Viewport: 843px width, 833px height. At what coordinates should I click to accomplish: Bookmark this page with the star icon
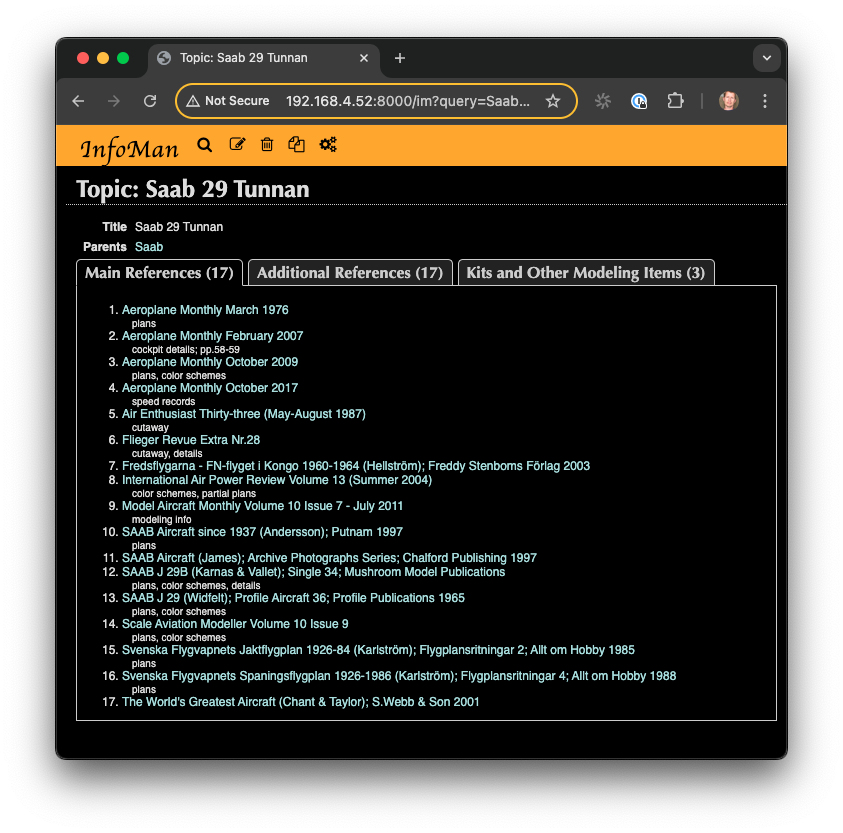coord(553,101)
